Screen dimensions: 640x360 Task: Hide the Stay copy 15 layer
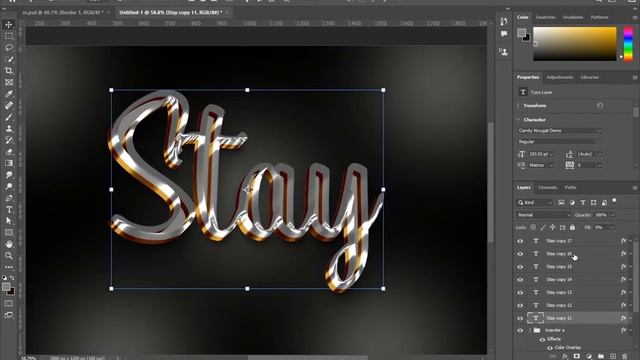pos(520,267)
